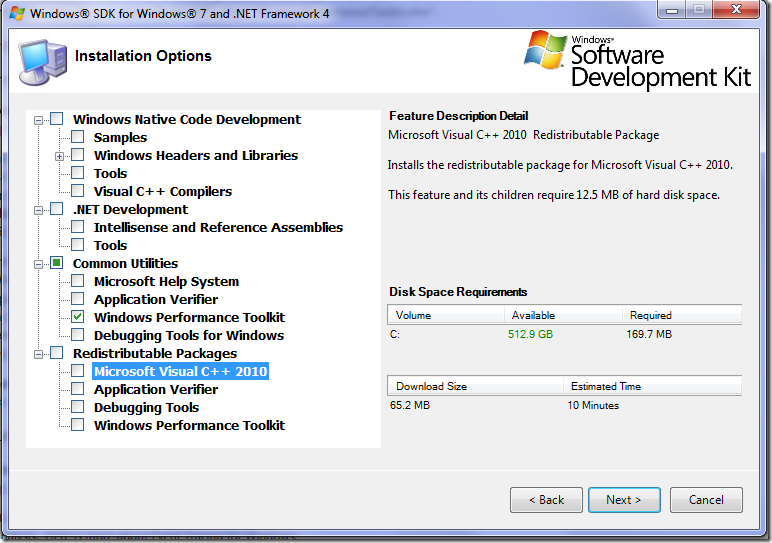Select the Redistributable Packages label

point(155,353)
